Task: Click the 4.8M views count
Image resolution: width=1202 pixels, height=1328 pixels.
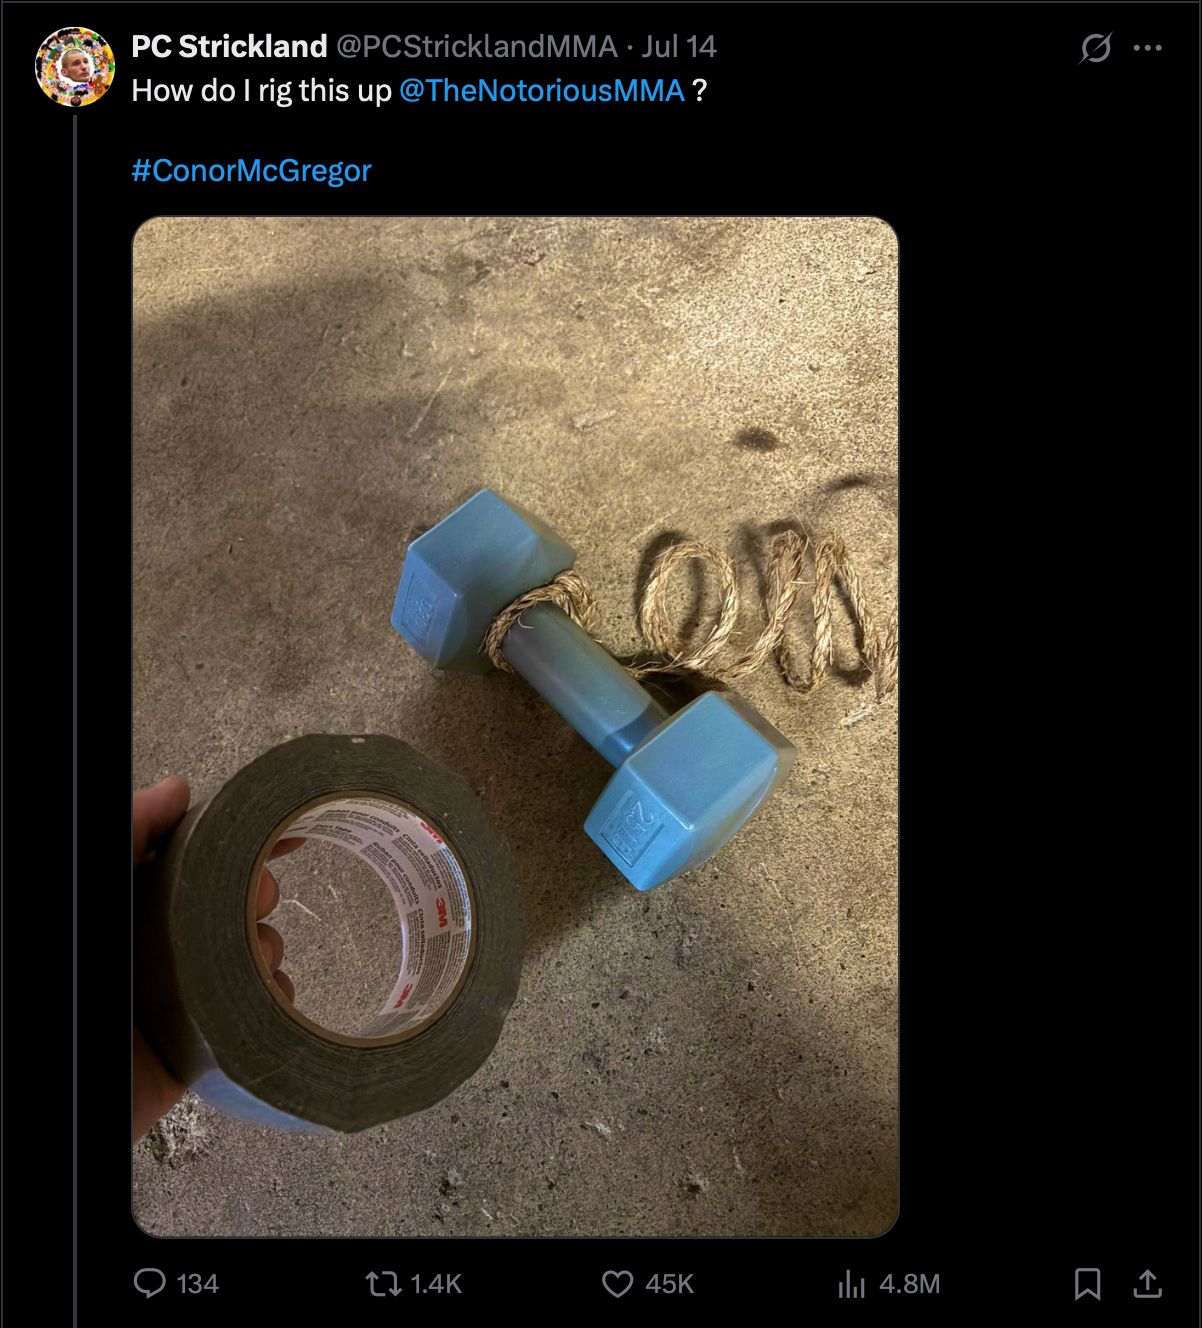Action: [909, 1284]
